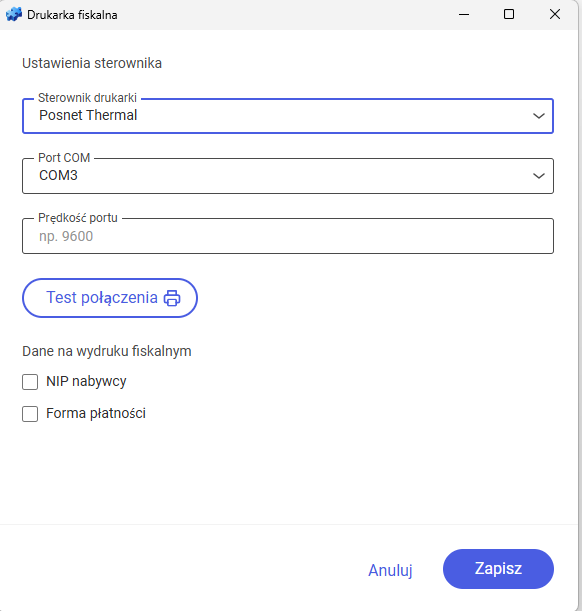Maximize the Drukarka fiskalna window
Image resolution: width=582 pixels, height=611 pixels.
[509, 14]
